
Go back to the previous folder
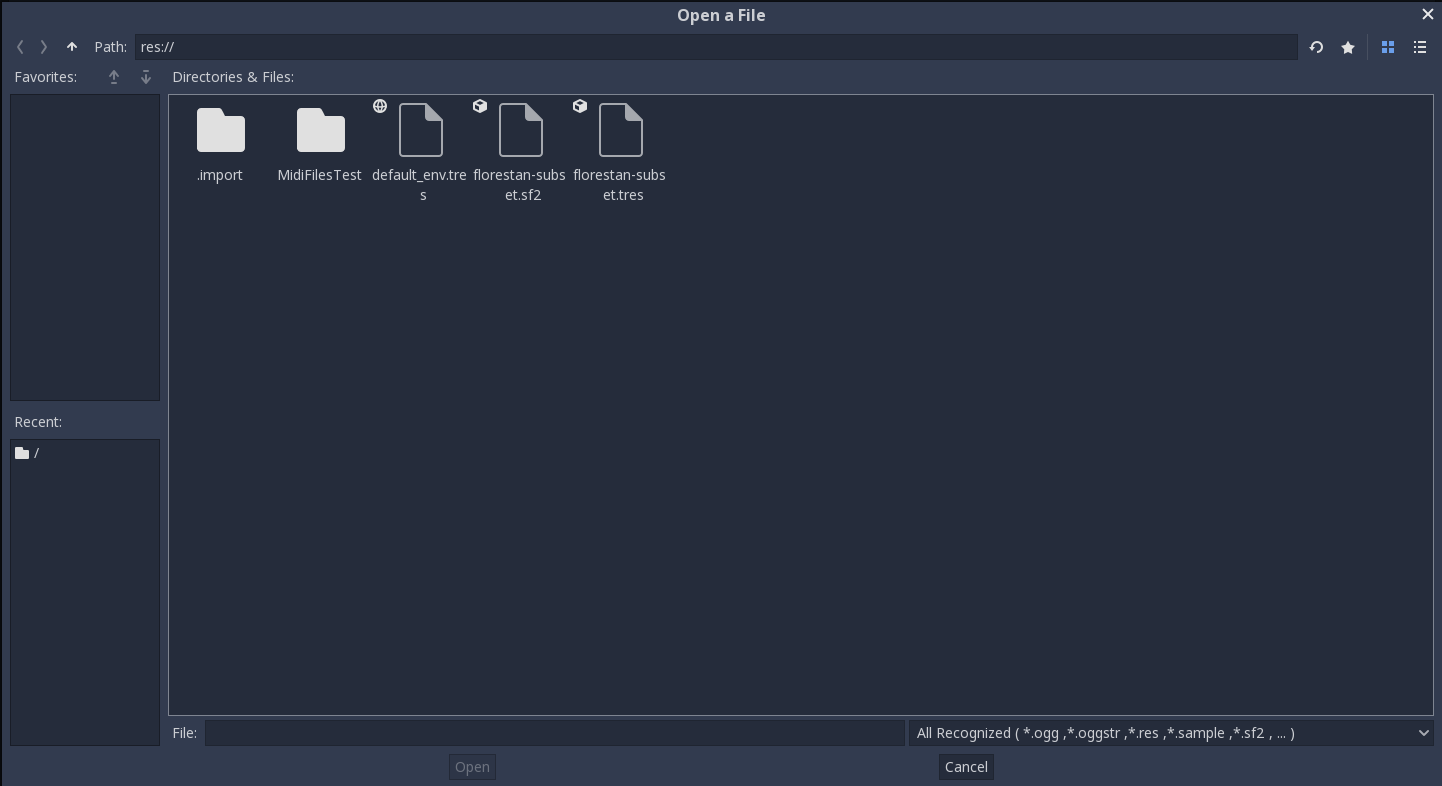(20, 47)
